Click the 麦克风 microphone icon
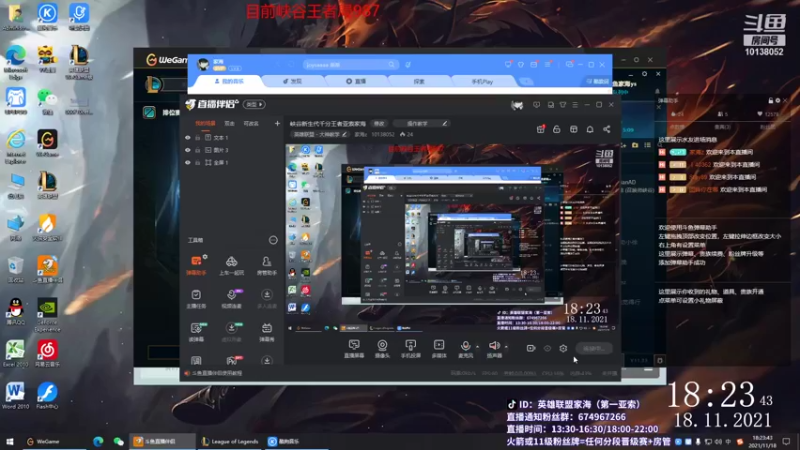 [x=465, y=348]
